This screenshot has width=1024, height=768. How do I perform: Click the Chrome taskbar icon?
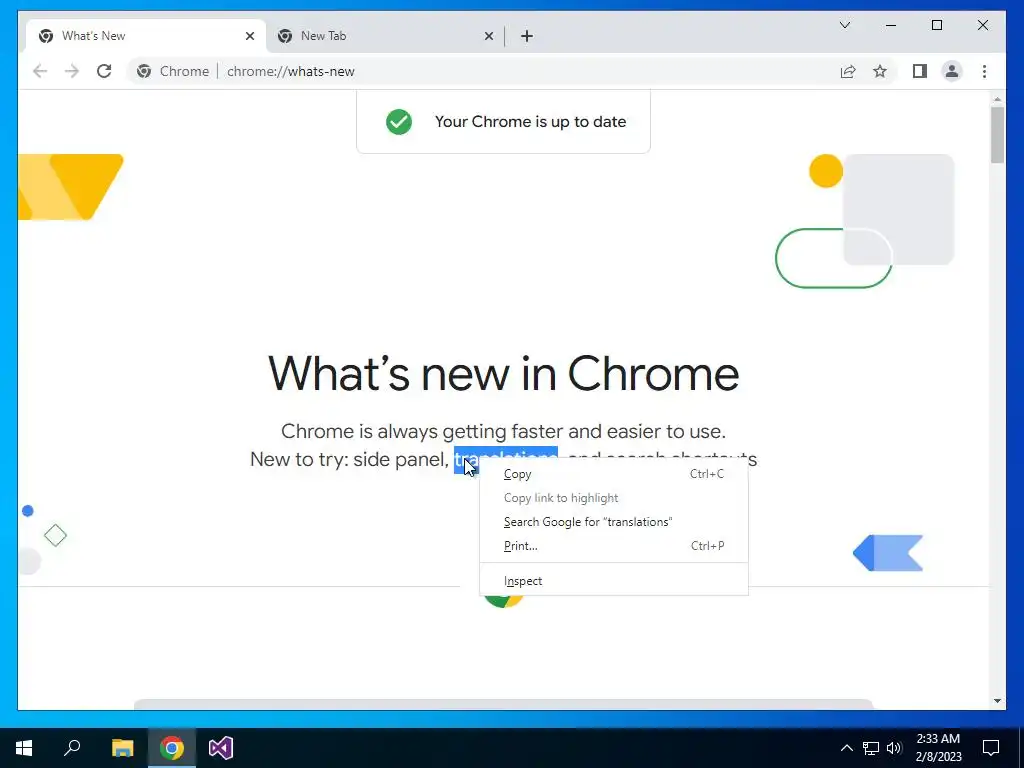[x=172, y=748]
